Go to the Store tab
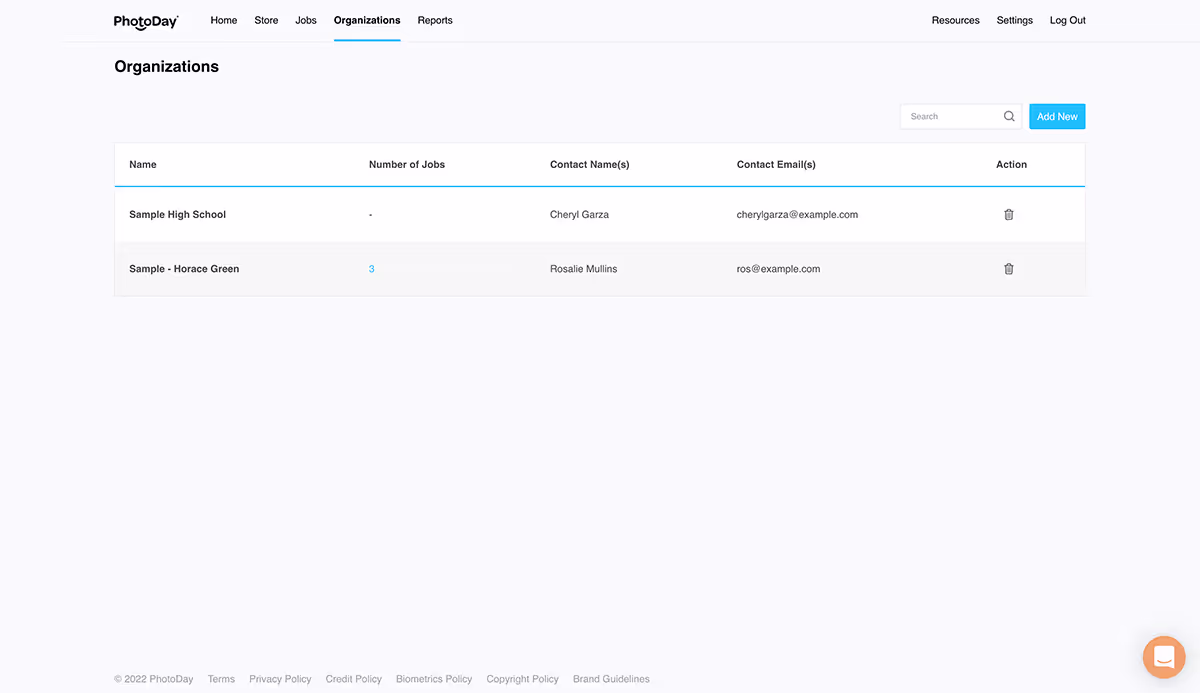 point(266,20)
